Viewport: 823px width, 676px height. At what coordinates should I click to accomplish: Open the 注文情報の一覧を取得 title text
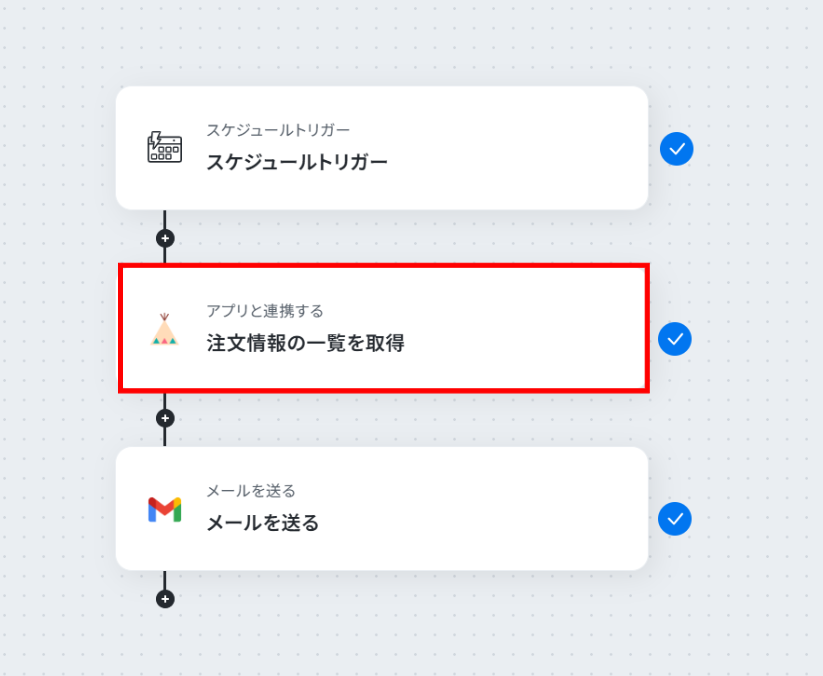[305, 343]
